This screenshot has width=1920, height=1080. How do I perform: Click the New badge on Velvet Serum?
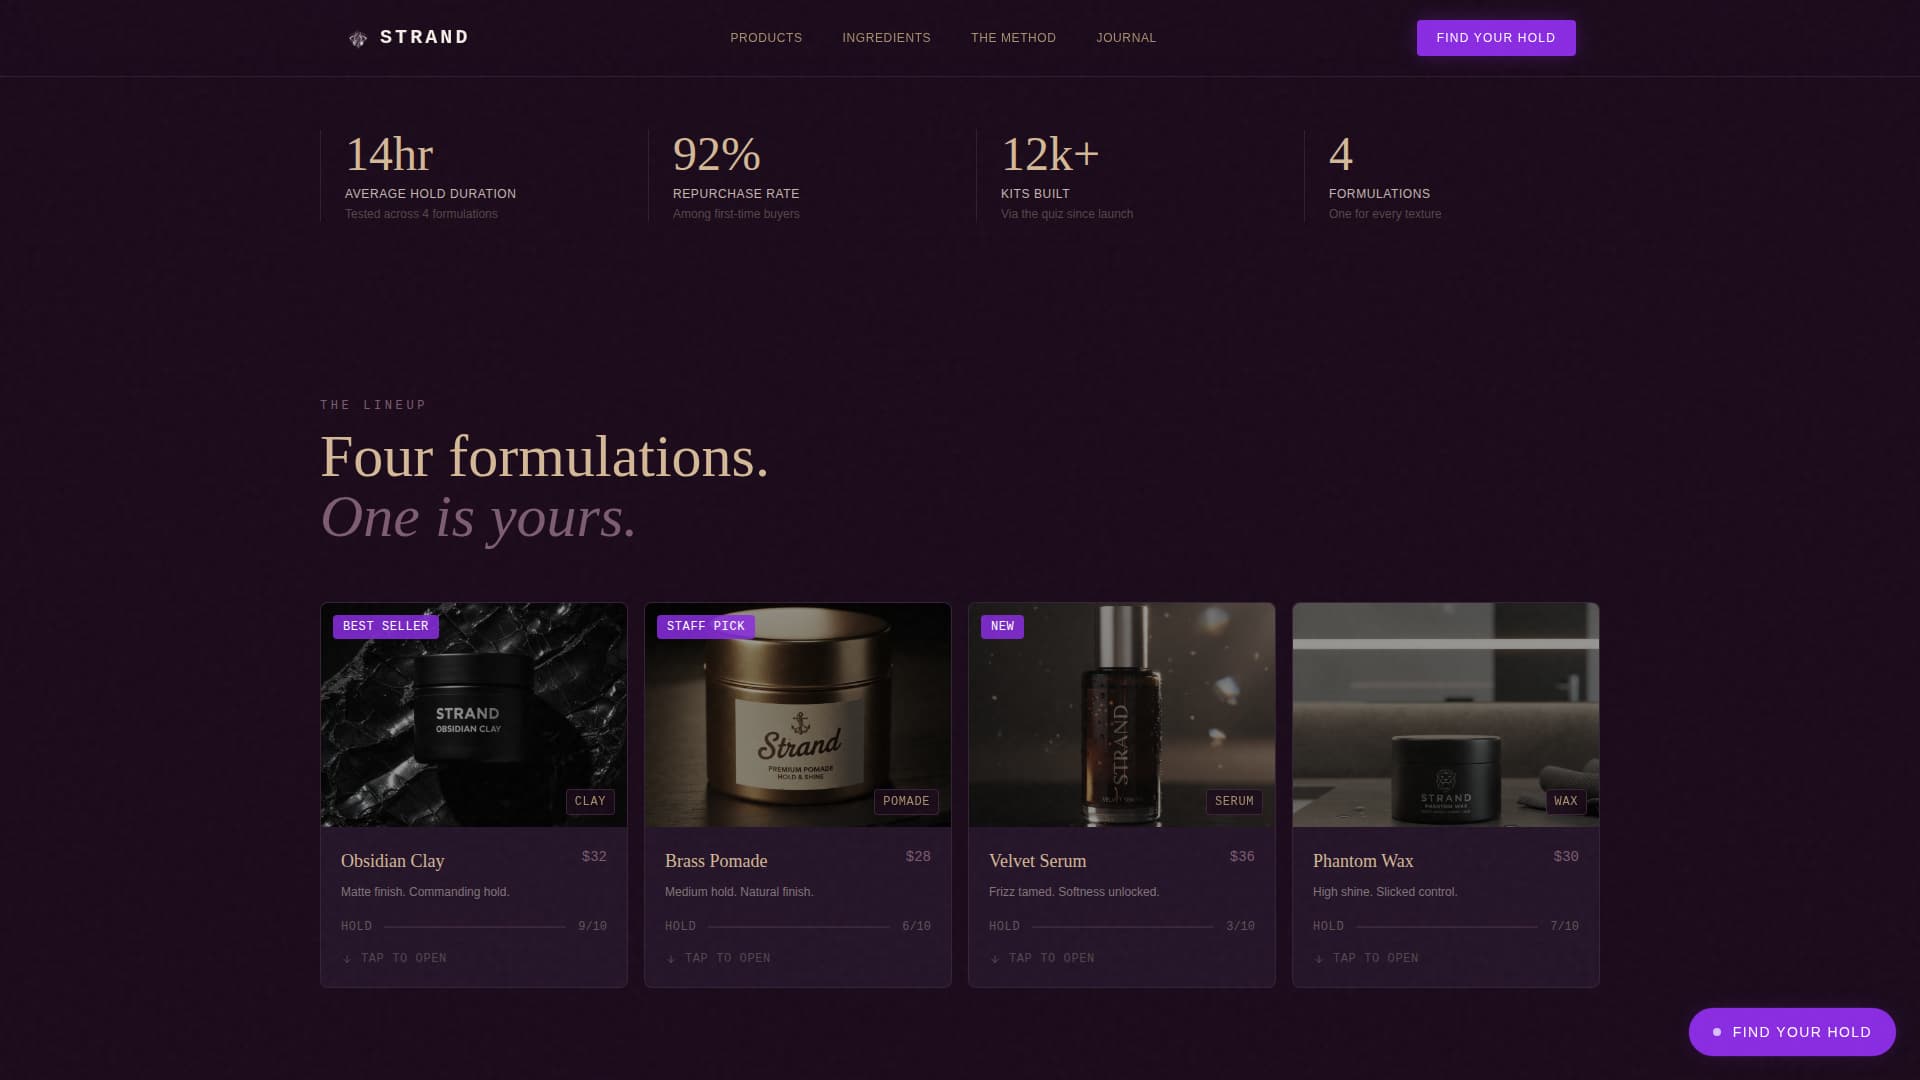coord(1002,626)
